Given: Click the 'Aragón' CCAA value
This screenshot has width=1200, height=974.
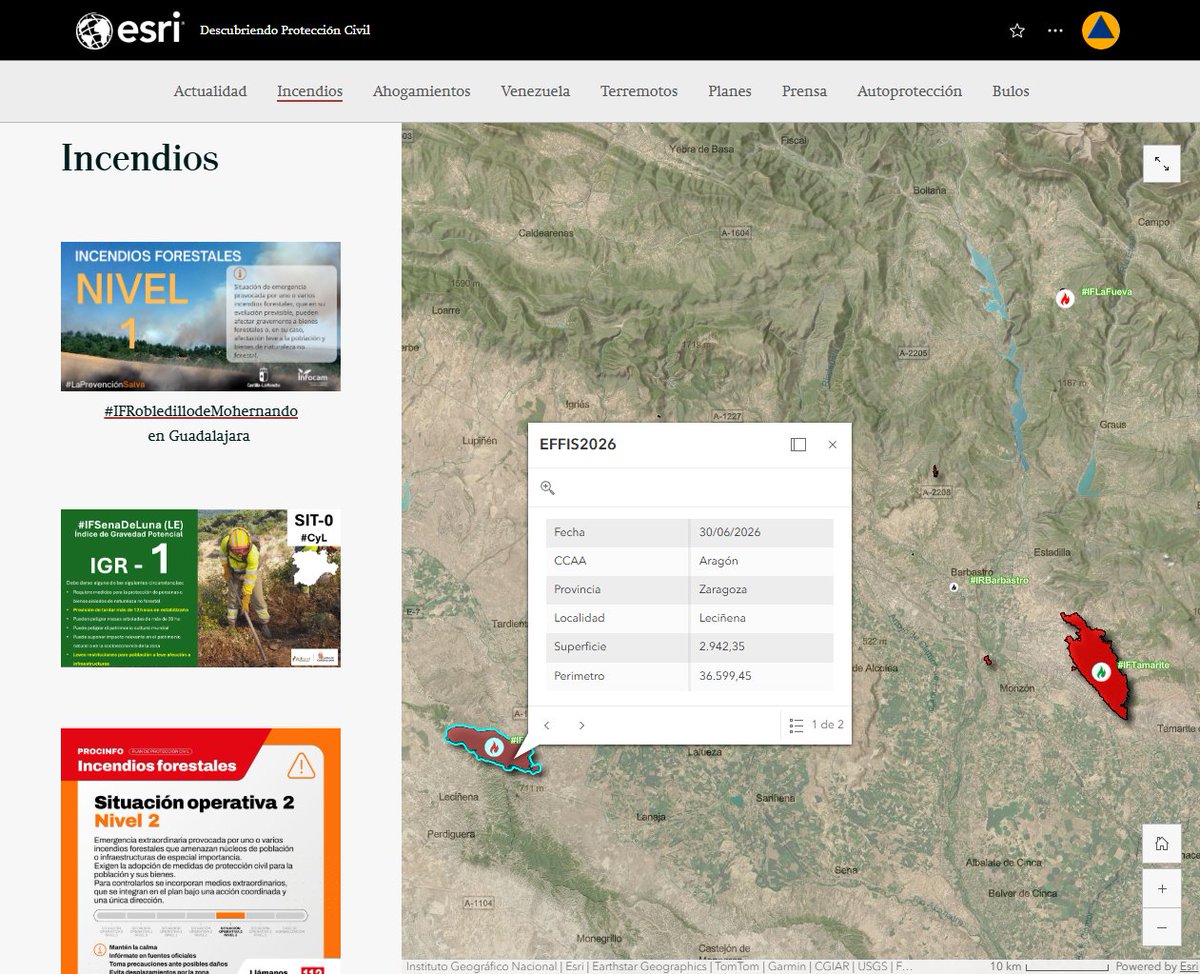Looking at the screenshot, I should point(719,561).
